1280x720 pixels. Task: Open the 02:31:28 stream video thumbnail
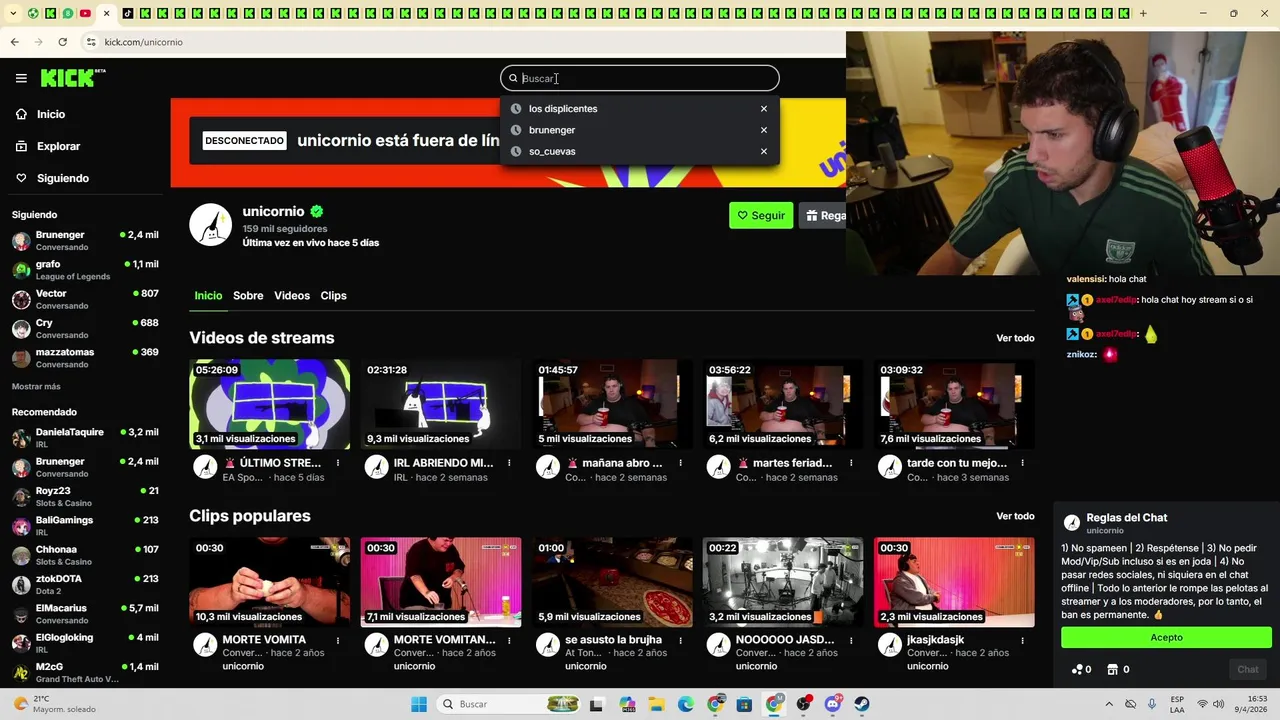[441, 404]
